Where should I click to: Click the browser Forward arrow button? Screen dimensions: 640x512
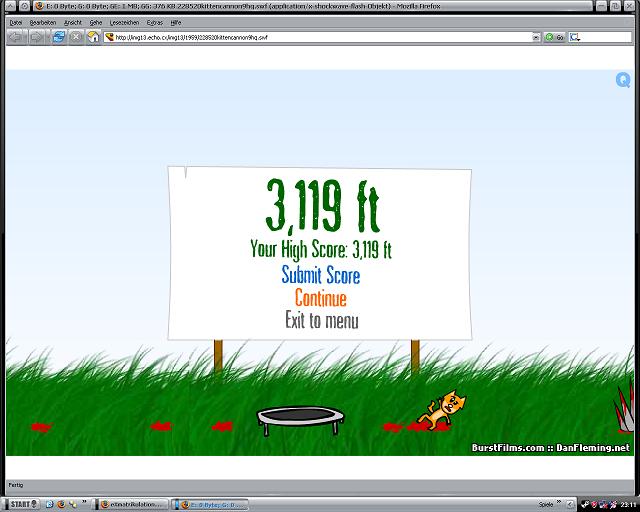37,37
